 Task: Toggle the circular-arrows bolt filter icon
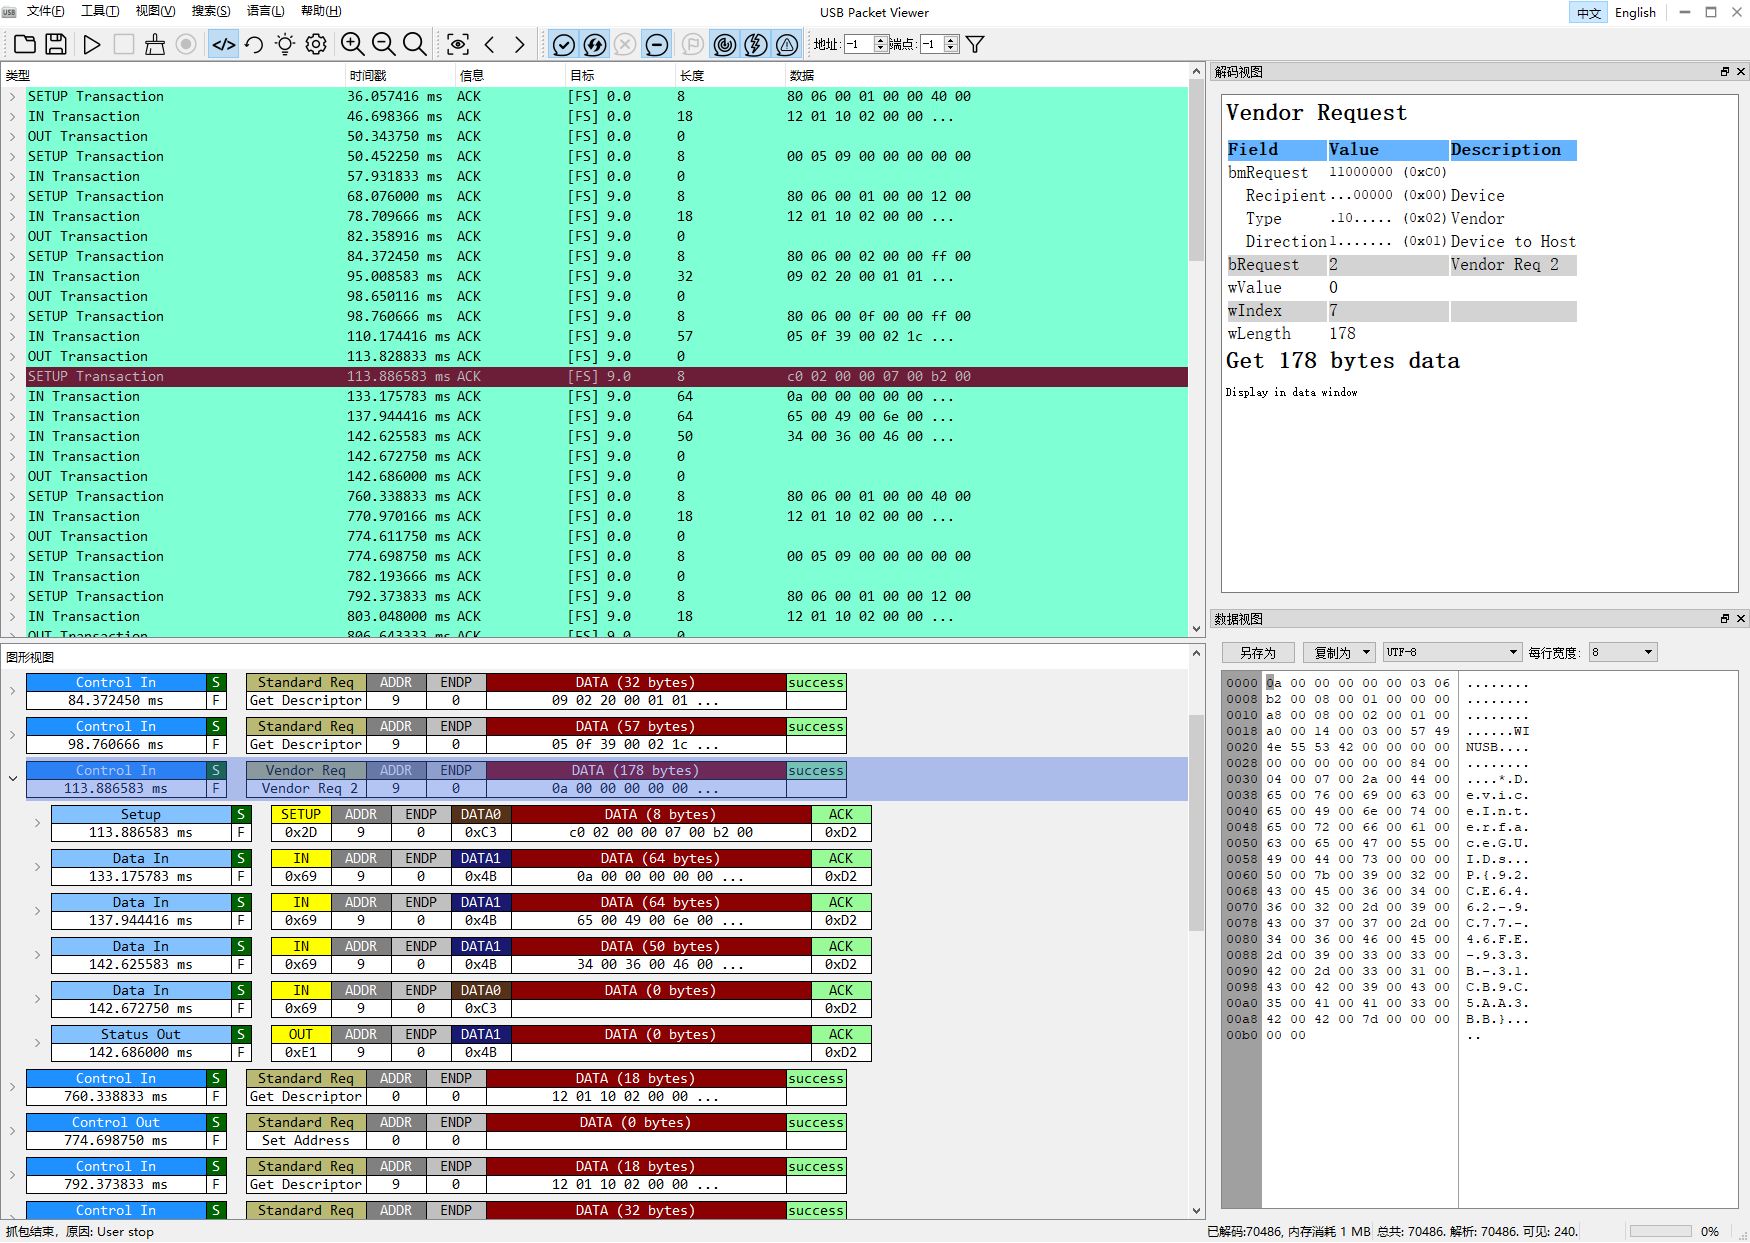tap(595, 44)
